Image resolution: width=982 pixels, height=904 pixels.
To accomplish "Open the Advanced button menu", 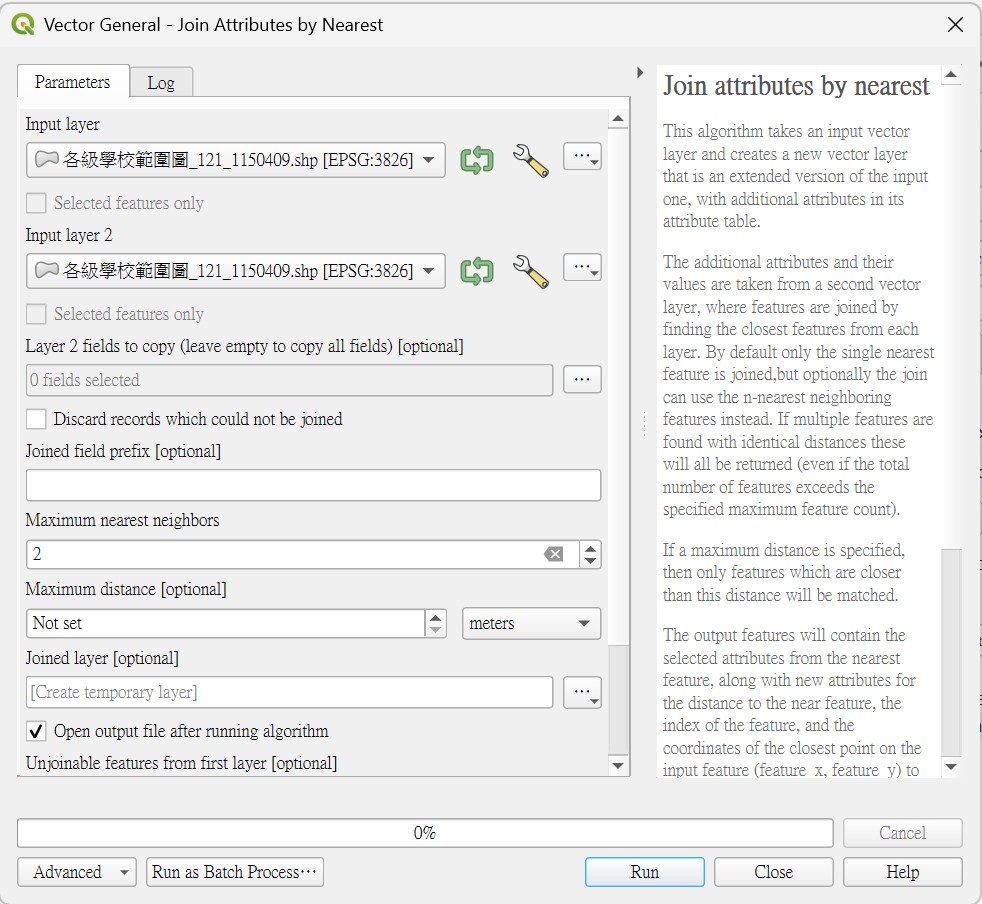I will click(x=77, y=872).
